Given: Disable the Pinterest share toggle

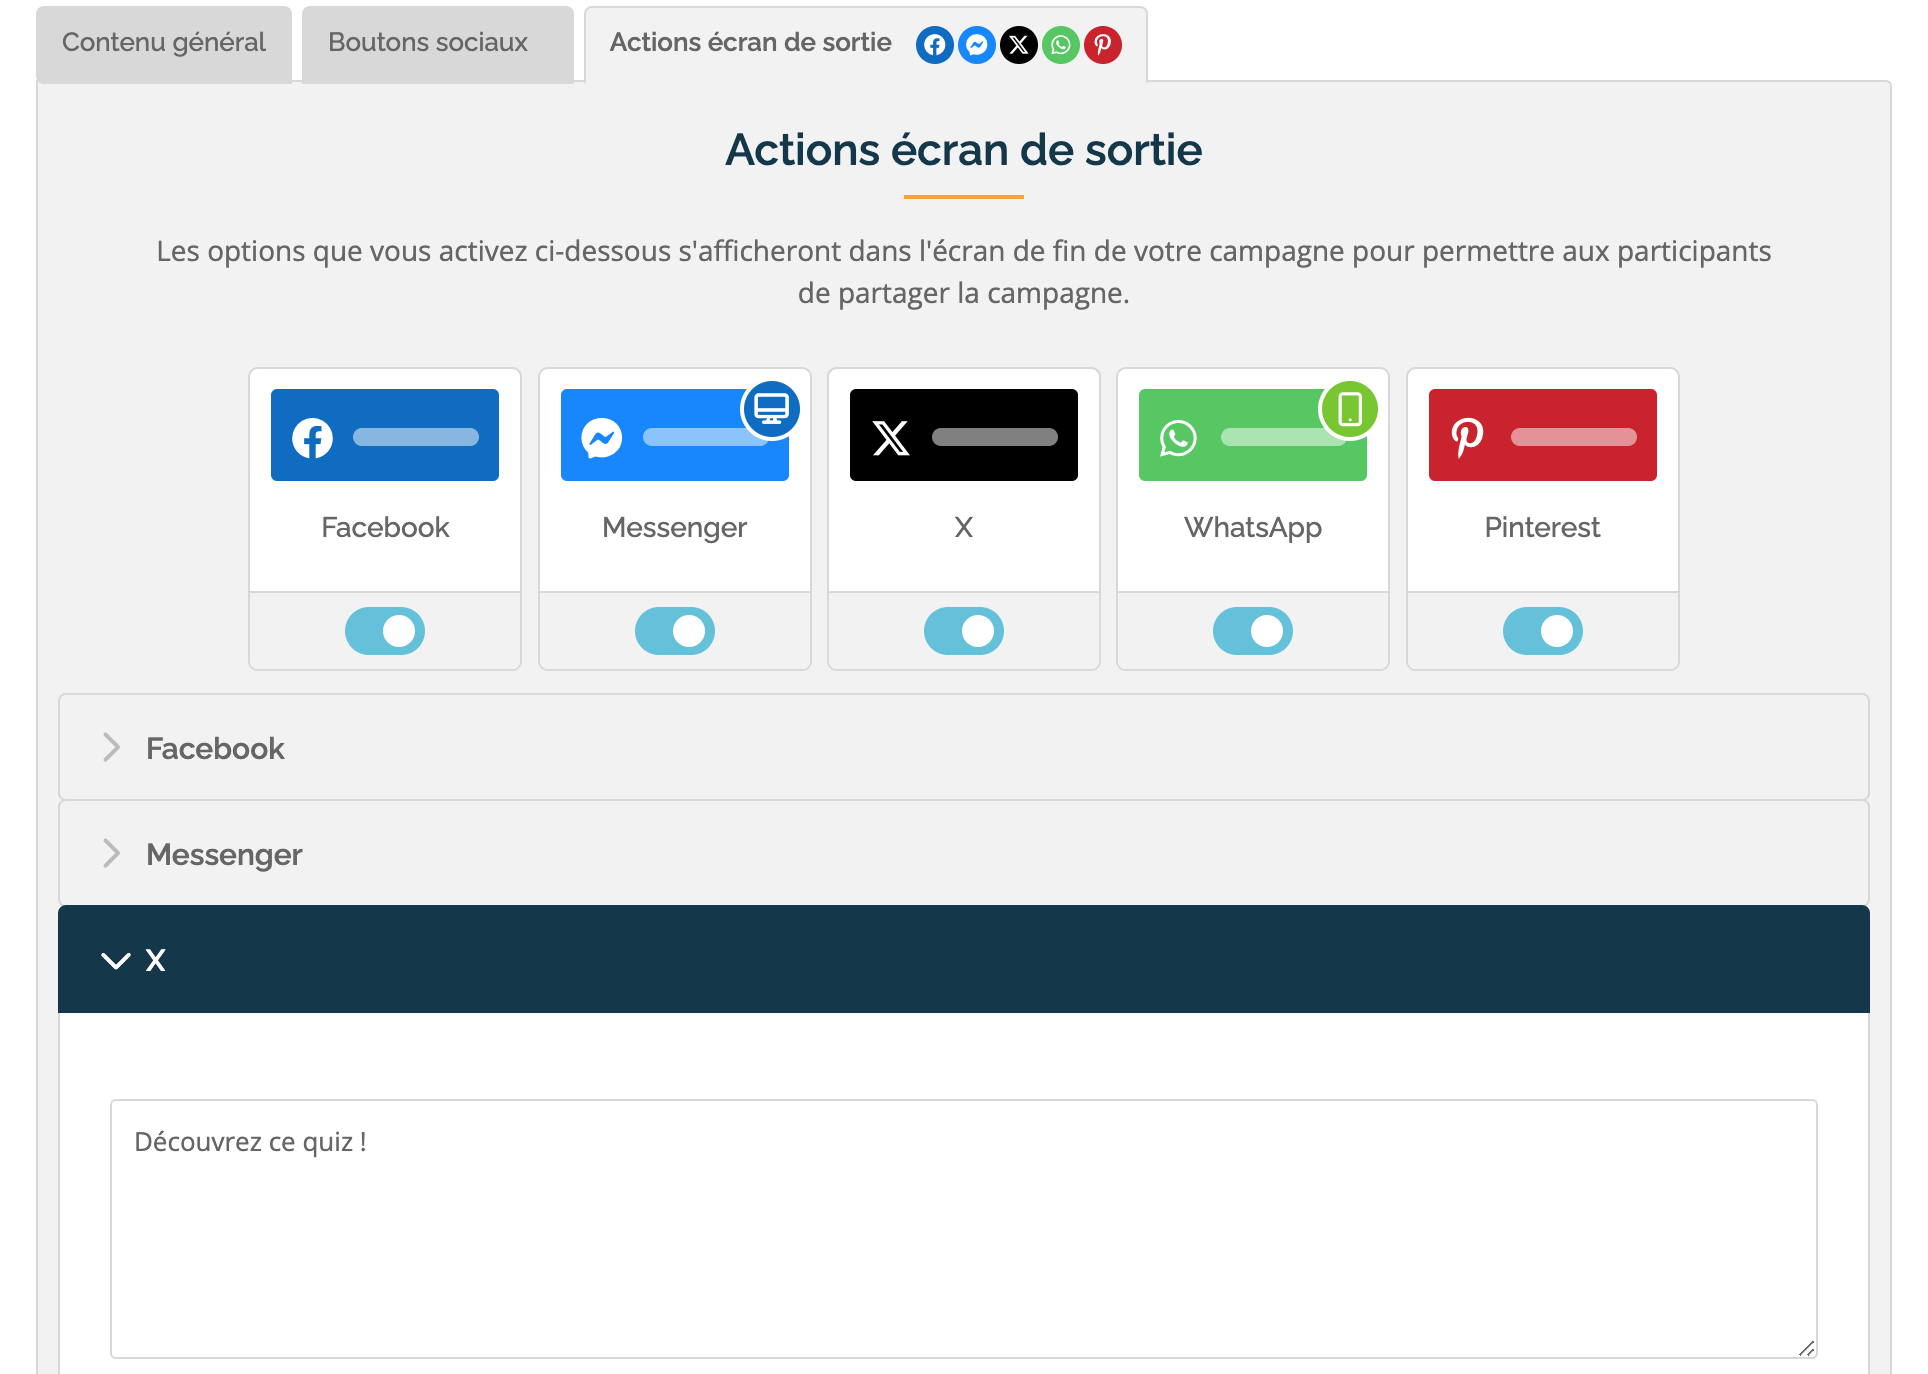Looking at the screenshot, I should pyautogui.click(x=1543, y=631).
